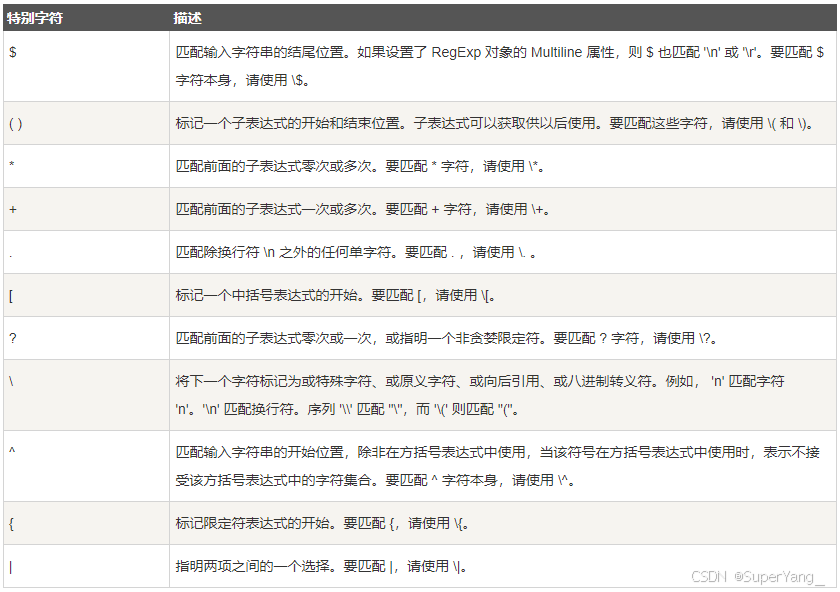Select the [ special character cell

(x=86, y=295)
